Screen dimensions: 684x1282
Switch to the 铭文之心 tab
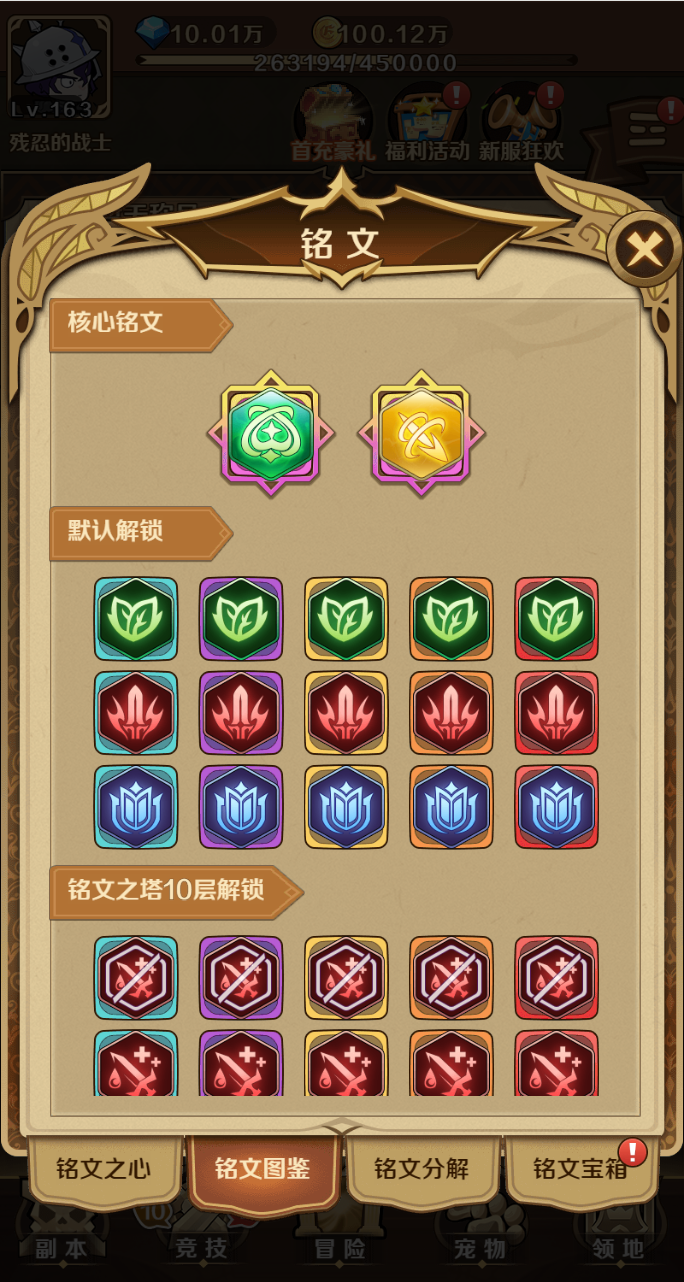[104, 1169]
